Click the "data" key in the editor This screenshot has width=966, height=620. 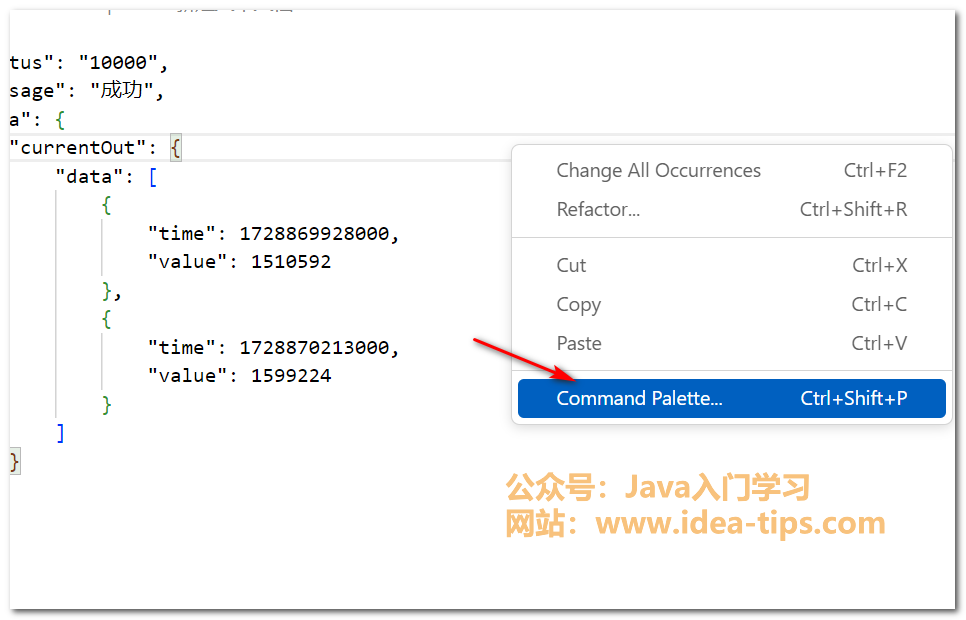tap(87, 177)
